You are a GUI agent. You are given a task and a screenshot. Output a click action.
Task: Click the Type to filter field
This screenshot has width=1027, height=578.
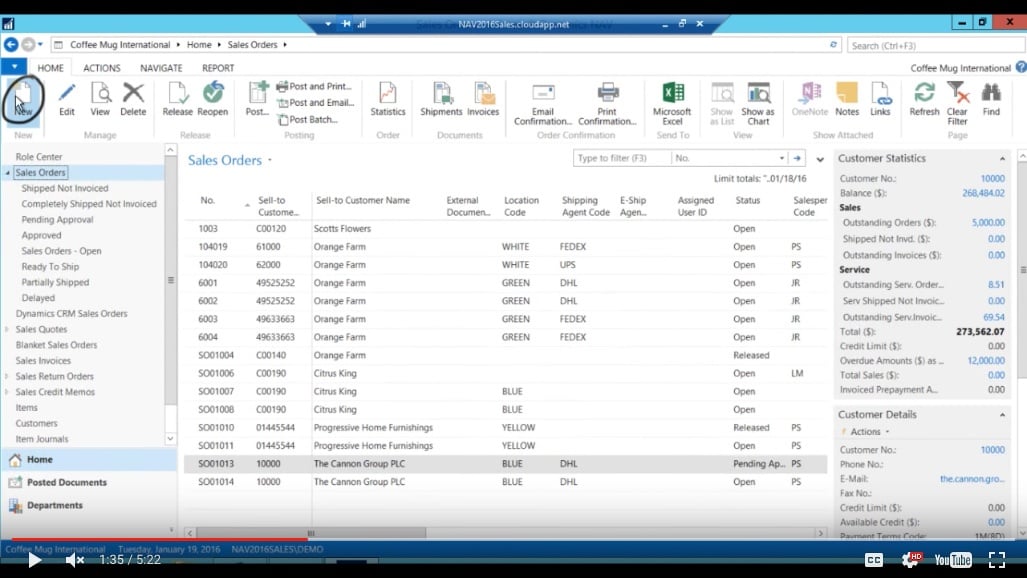622,158
